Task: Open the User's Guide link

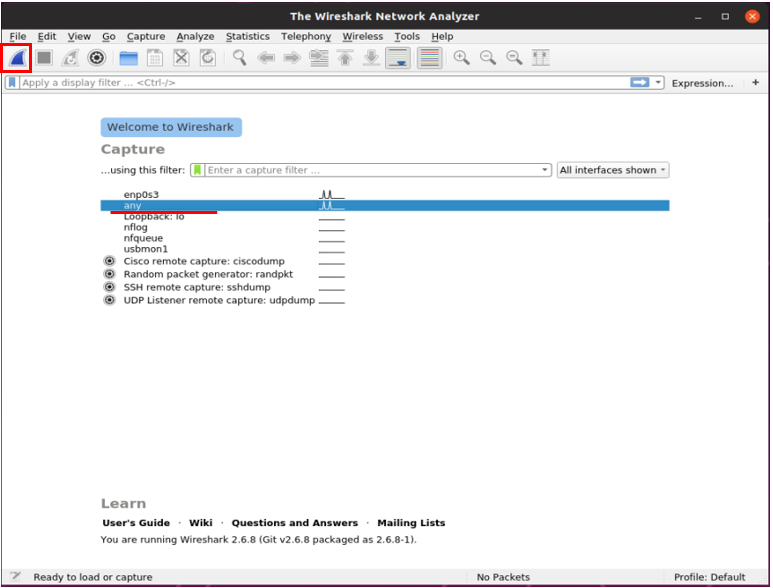Action: [136, 522]
